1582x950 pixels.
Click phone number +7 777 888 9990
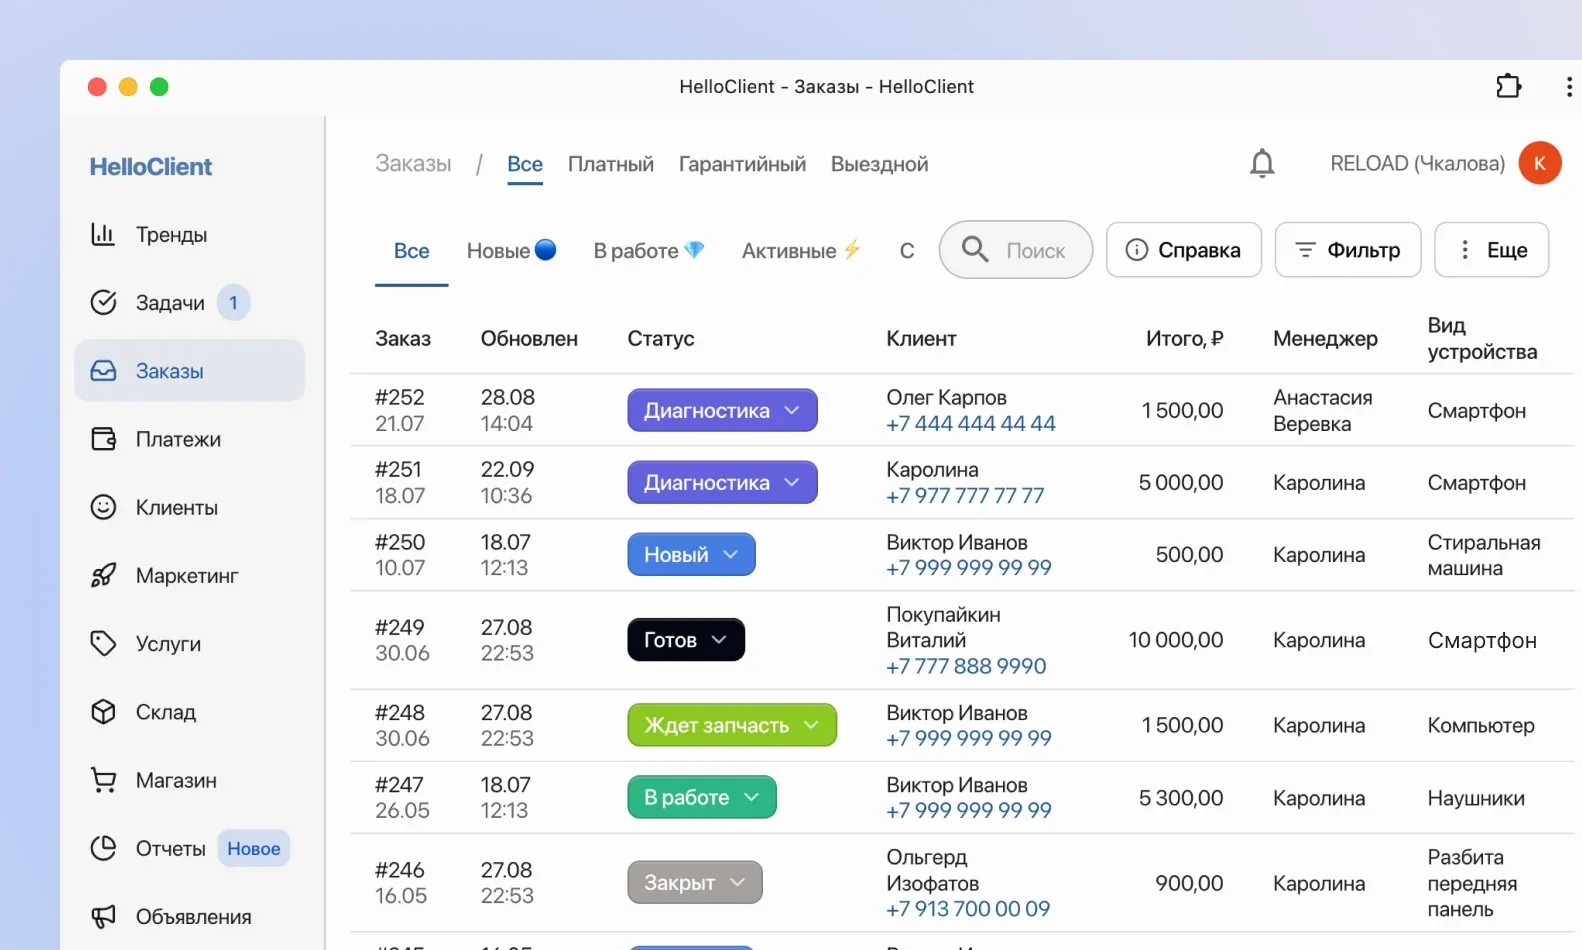966,666
